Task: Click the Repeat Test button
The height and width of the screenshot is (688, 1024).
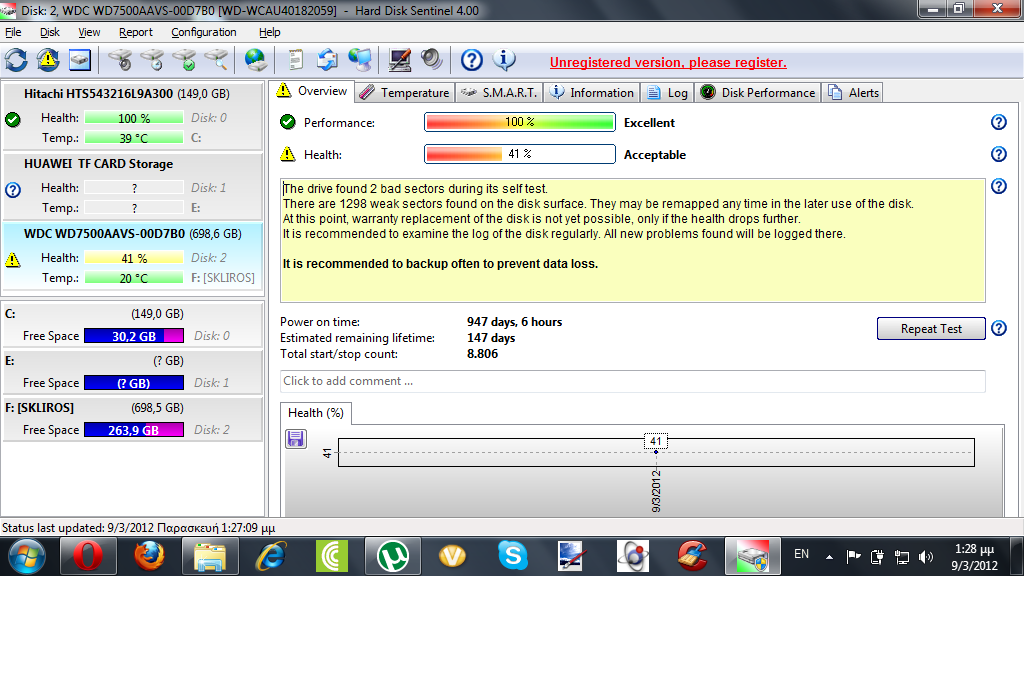Action: point(931,328)
